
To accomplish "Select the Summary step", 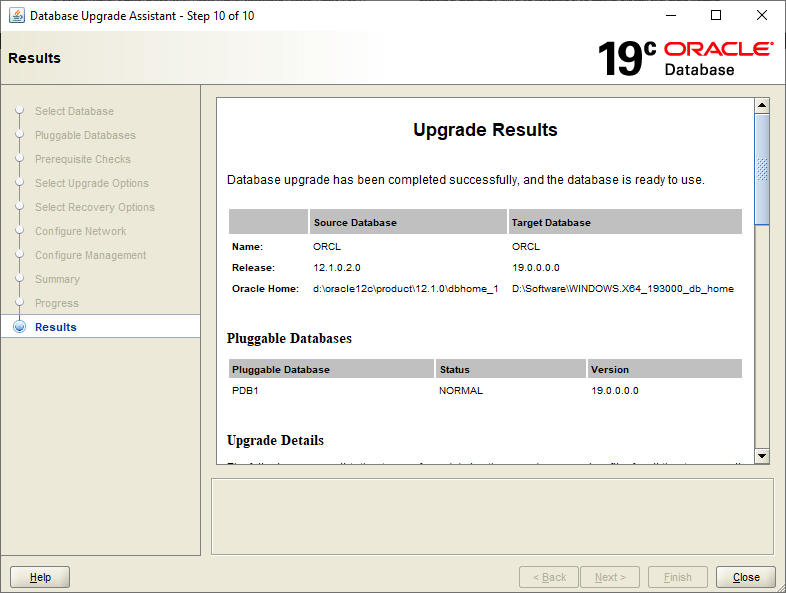I will click(57, 279).
